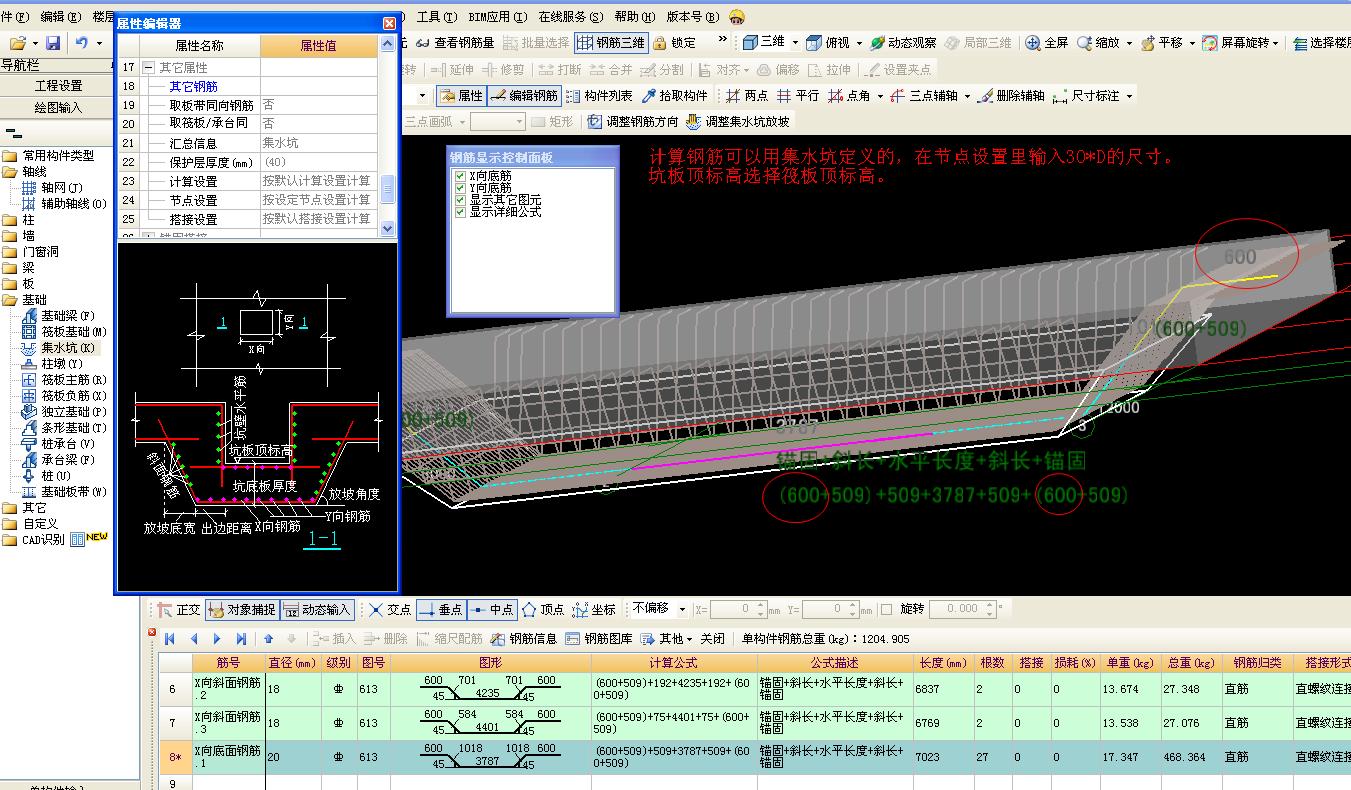Use the 拾取构件 pick component tool
Image resolution: width=1351 pixels, height=790 pixels.
675,96
